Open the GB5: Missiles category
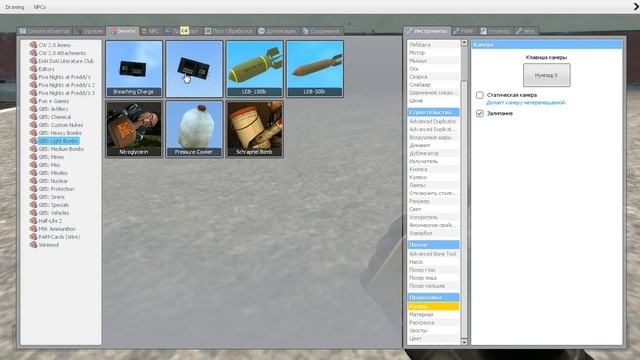Image resolution: width=640 pixels, height=360 pixels. 53,173
